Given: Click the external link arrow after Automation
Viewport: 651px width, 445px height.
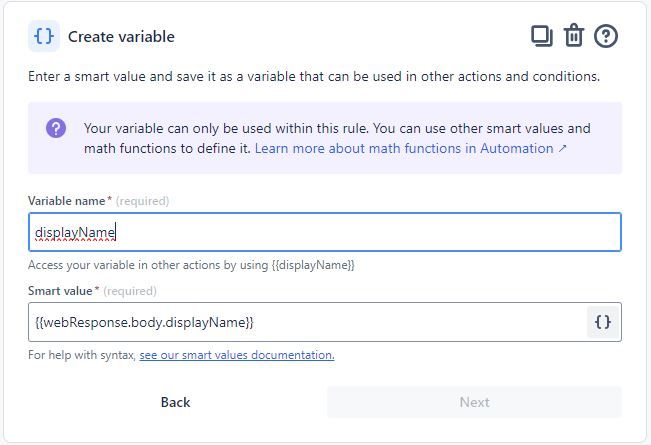Looking at the screenshot, I should coord(562,149).
